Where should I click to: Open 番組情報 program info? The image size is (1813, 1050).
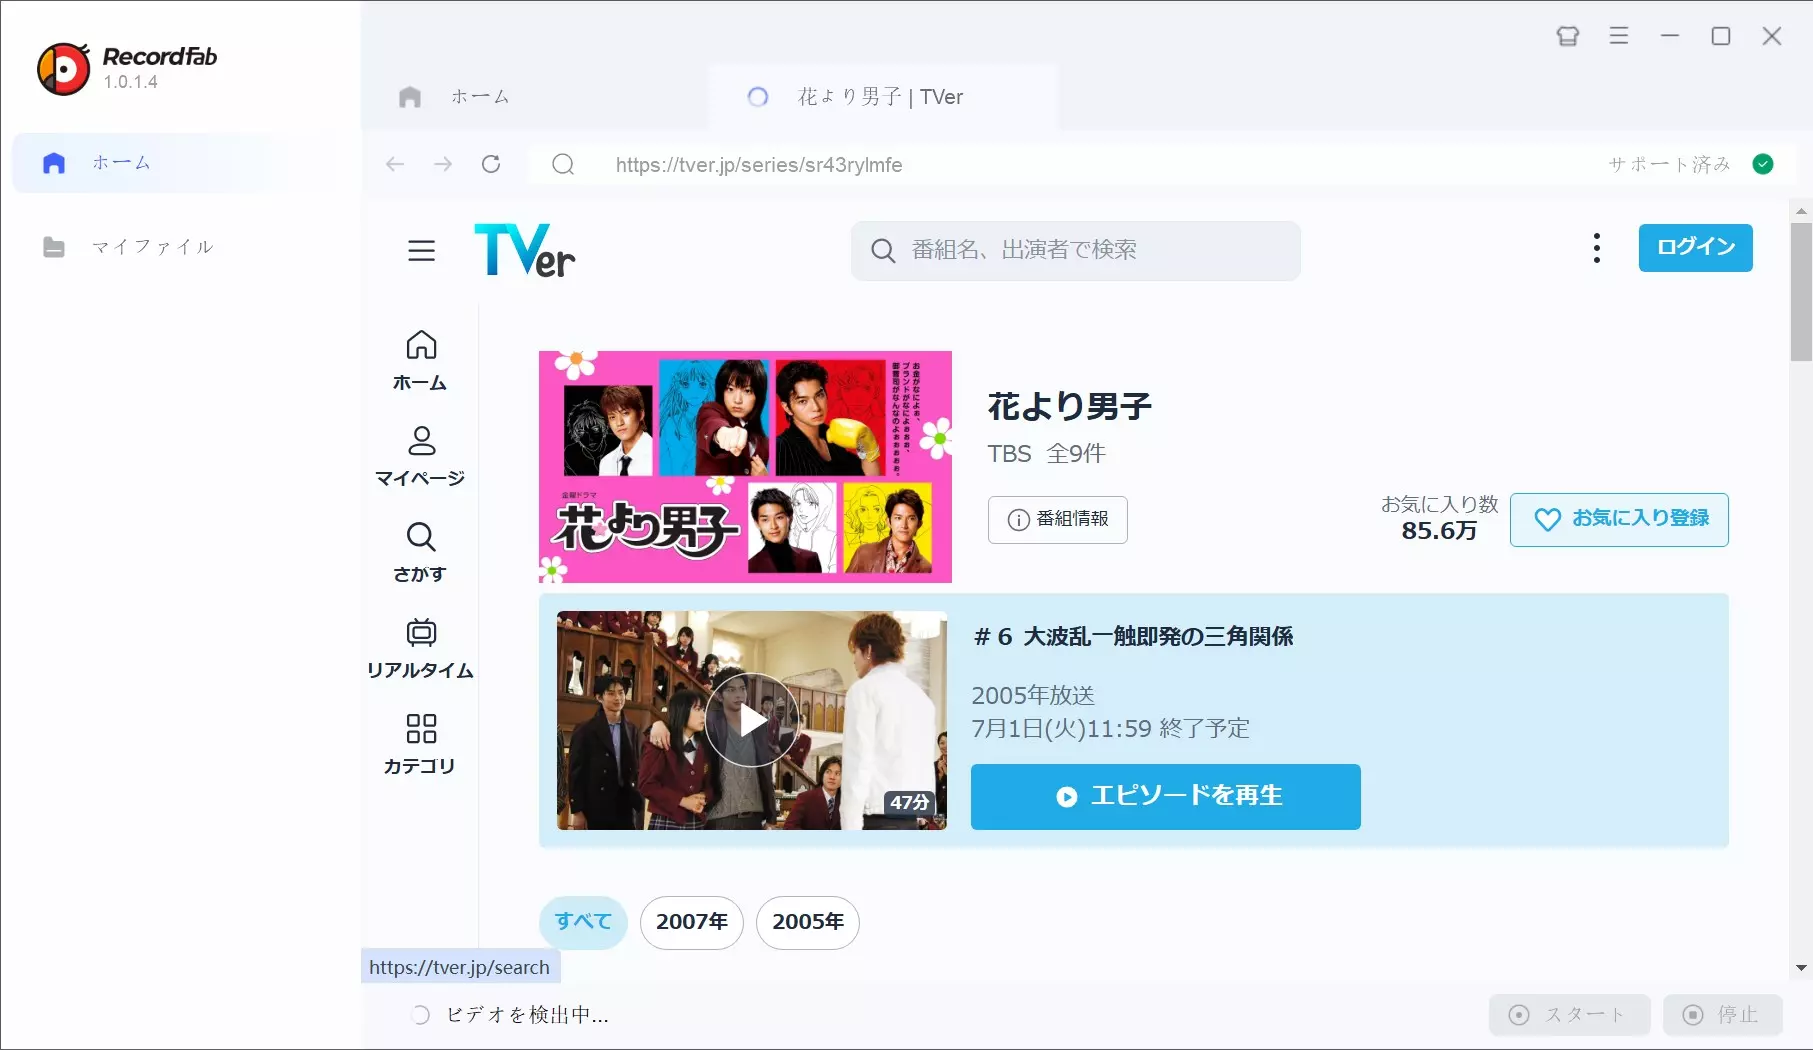coord(1058,520)
